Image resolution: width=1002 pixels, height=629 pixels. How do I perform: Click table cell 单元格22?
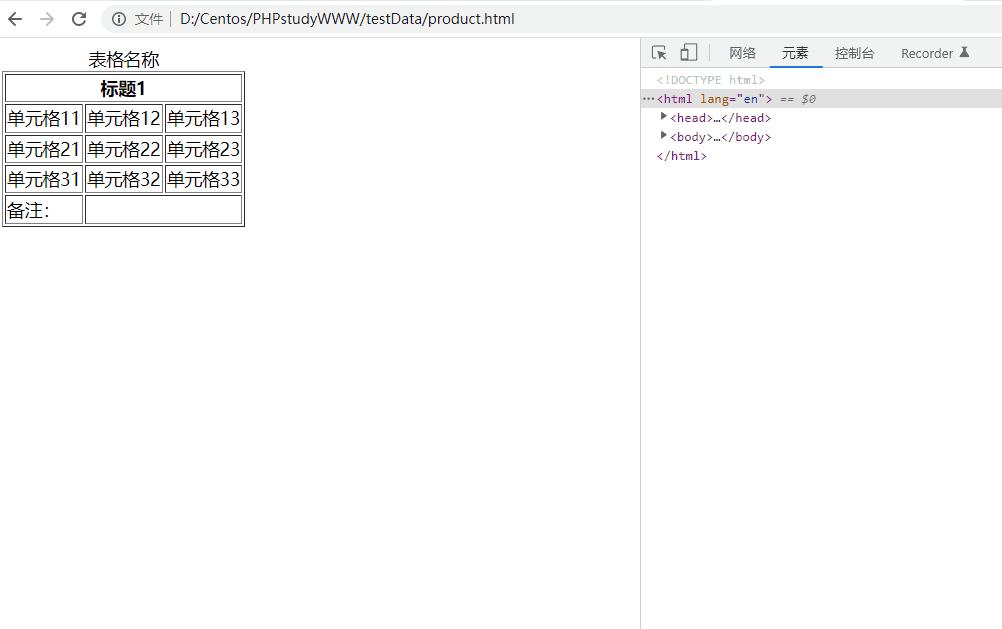[124, 149]
